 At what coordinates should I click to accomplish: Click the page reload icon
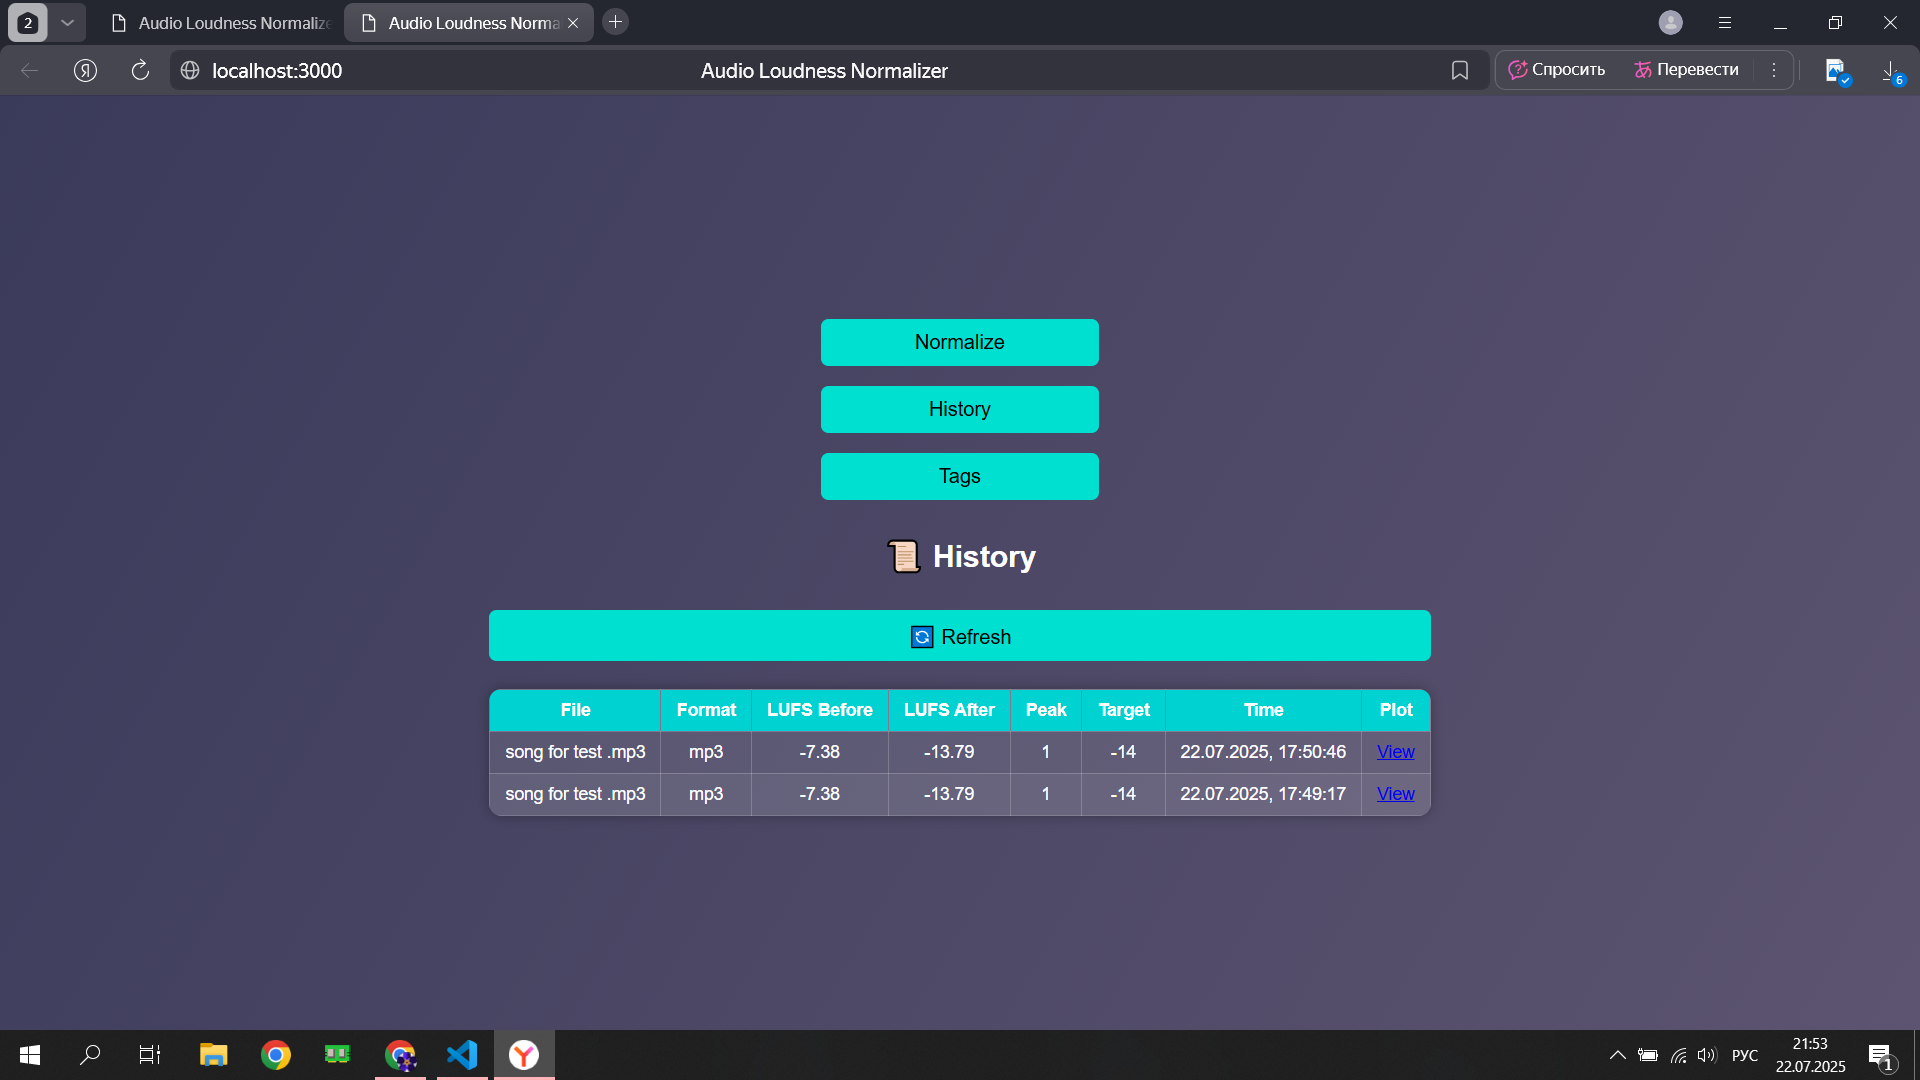[140, 70]
